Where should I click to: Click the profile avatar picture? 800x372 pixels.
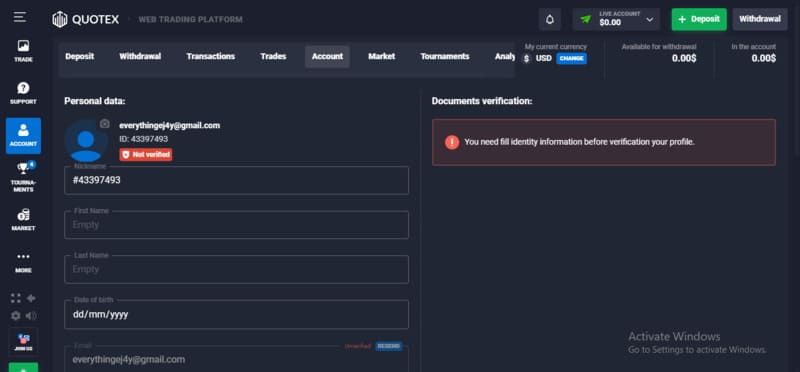pyautogui.click(x=86, y=141)
